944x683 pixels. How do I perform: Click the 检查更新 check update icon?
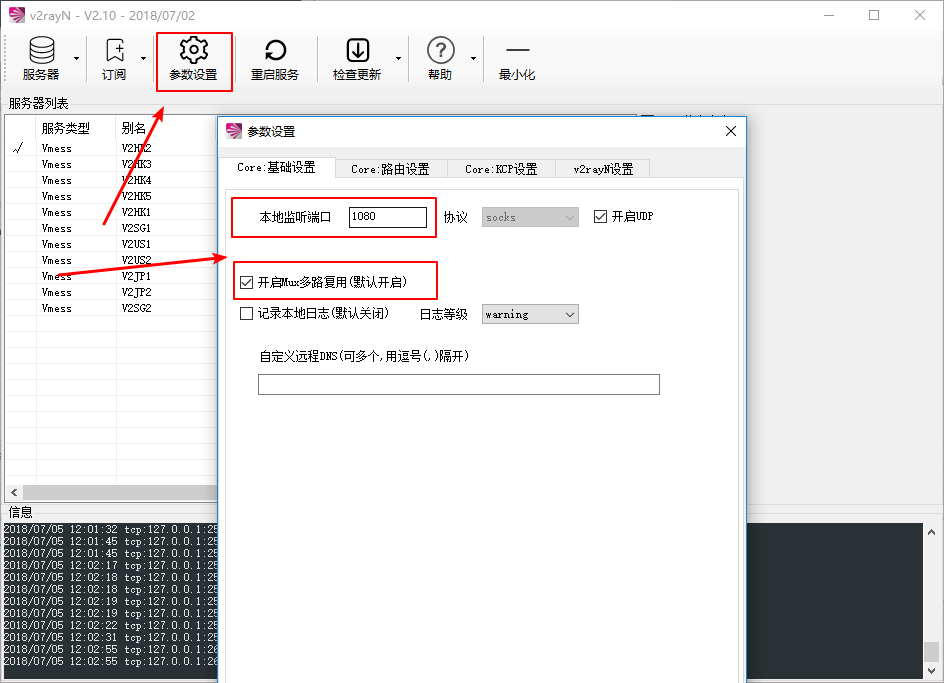coord(358,51)
